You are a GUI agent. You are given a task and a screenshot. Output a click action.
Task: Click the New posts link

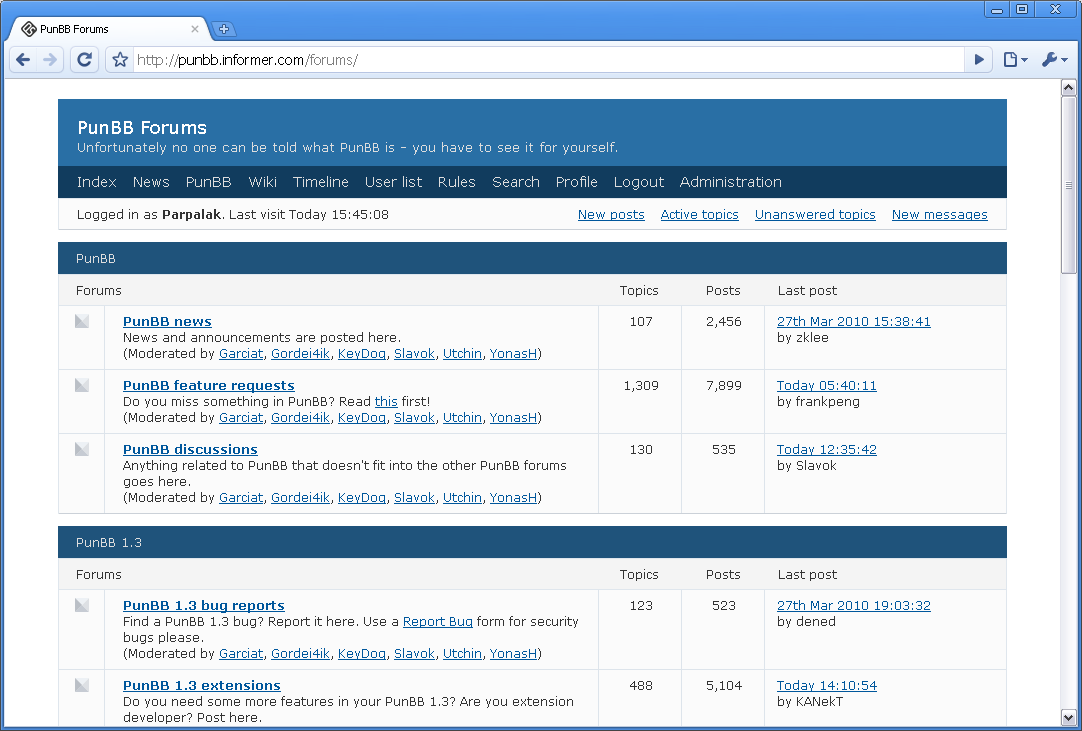(611, 215)
